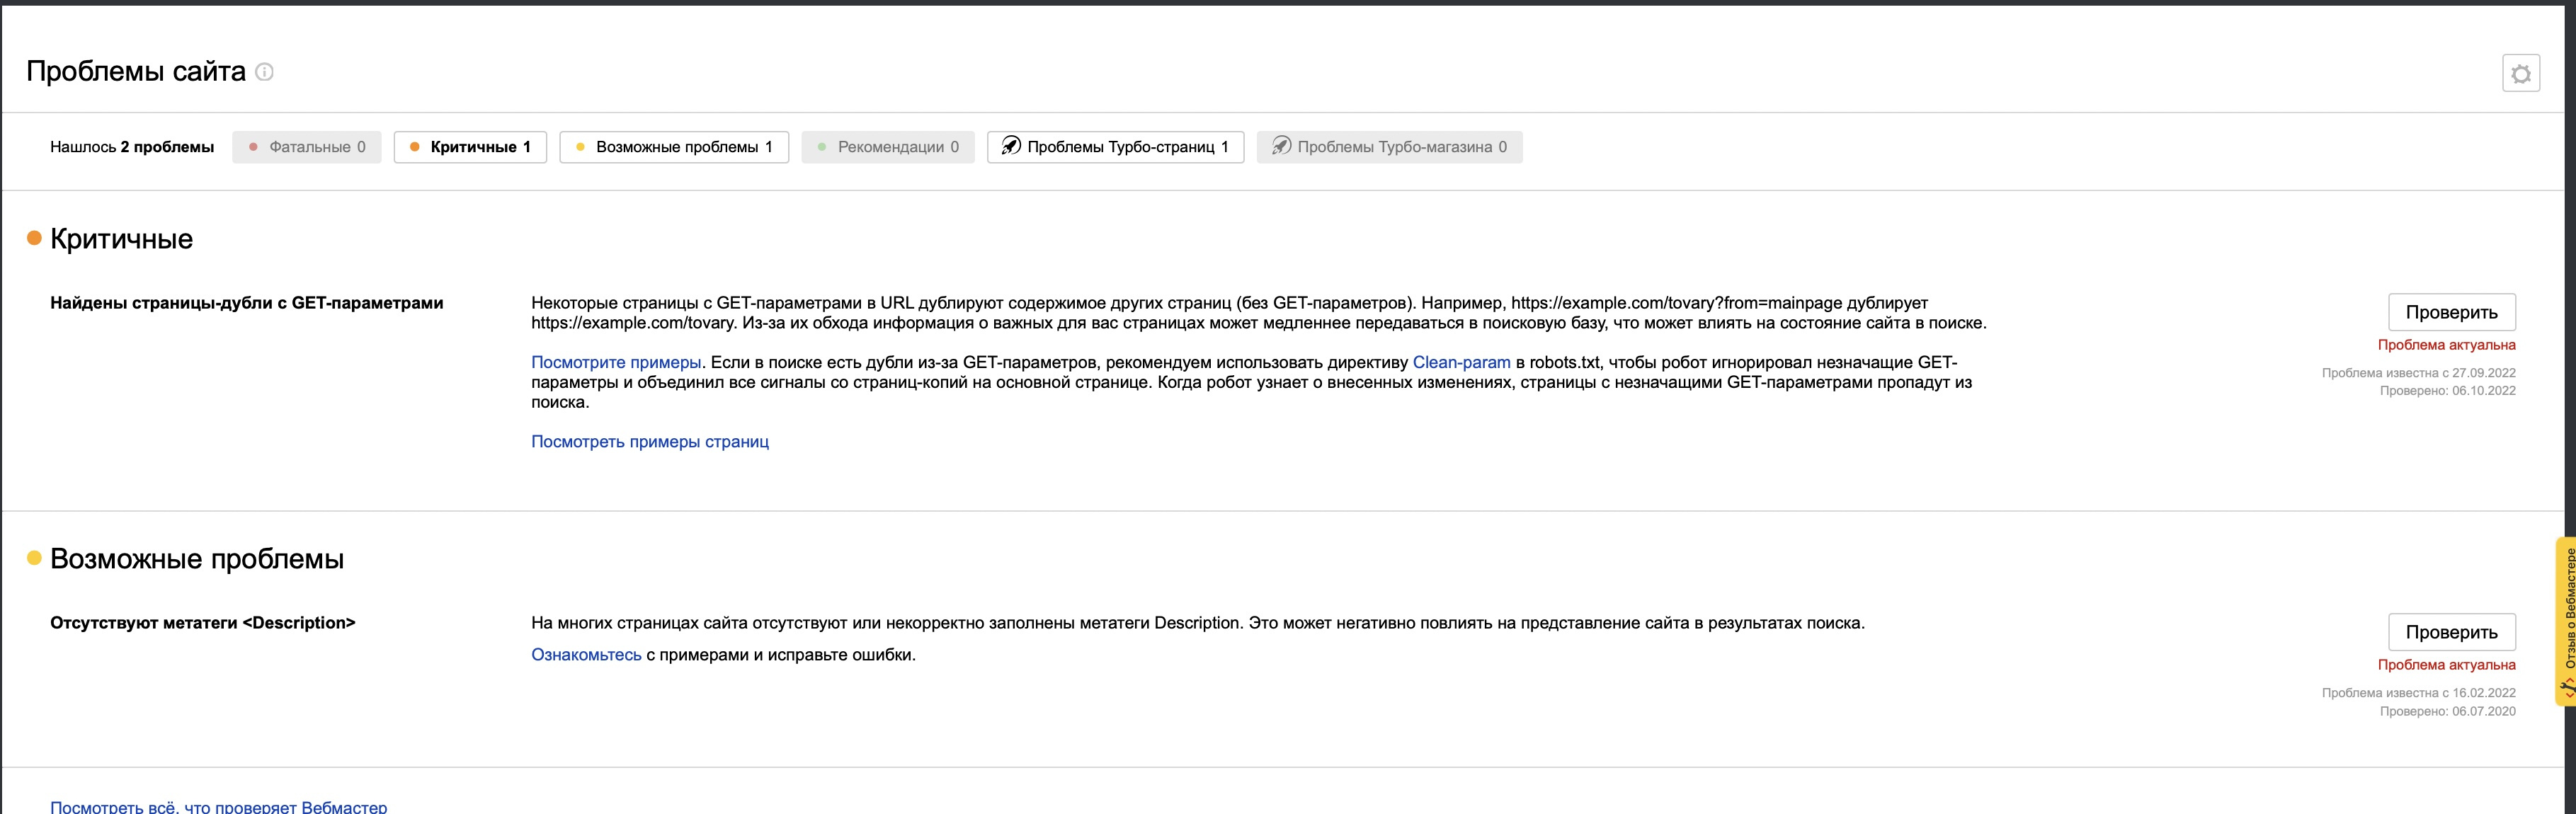Image resolution: width=2576 pixels, height=814 pixels.
Task: Click the orange dot beside Критичные heading
Action: tap(34, 238)
